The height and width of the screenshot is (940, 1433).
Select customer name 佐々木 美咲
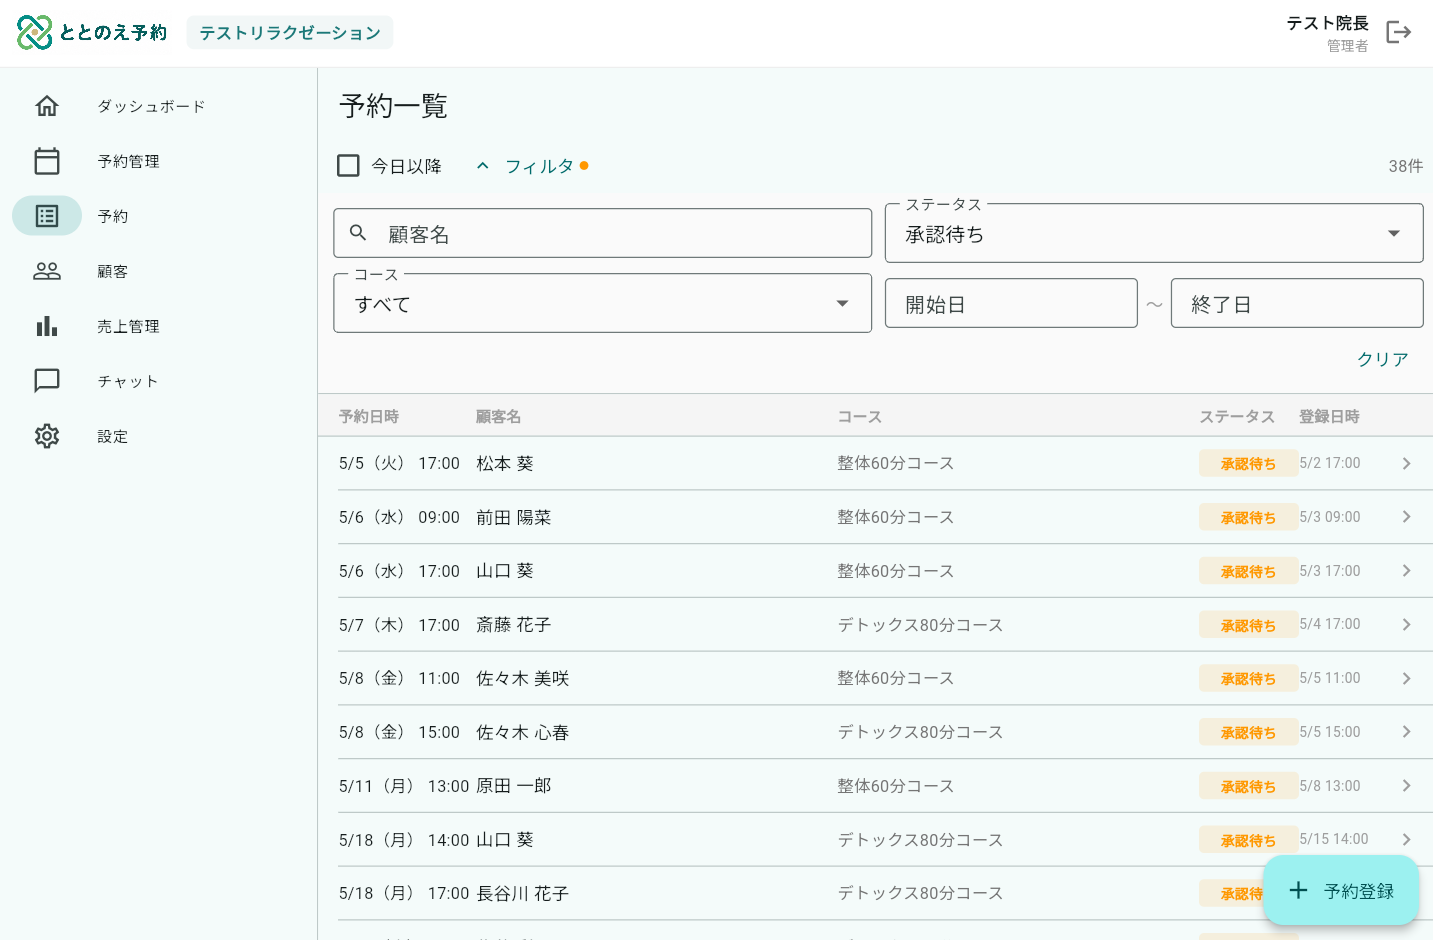523,678
